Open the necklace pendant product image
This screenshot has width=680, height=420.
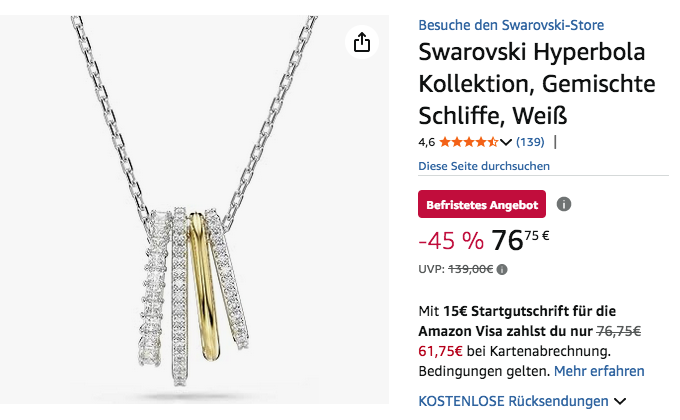point(194,210)
